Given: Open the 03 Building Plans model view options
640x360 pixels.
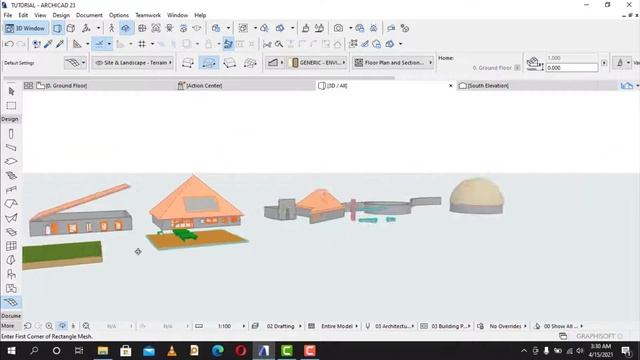Looking at the screenshot, I should click(450, 326).
